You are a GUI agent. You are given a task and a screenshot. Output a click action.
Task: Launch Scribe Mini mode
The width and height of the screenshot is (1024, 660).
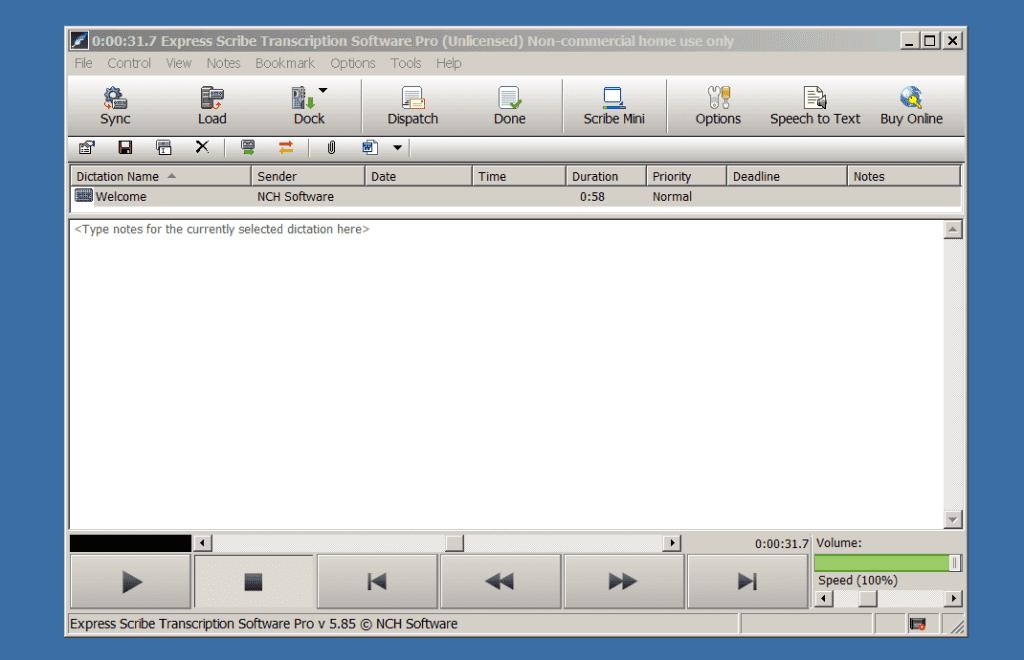pos(614,105)
